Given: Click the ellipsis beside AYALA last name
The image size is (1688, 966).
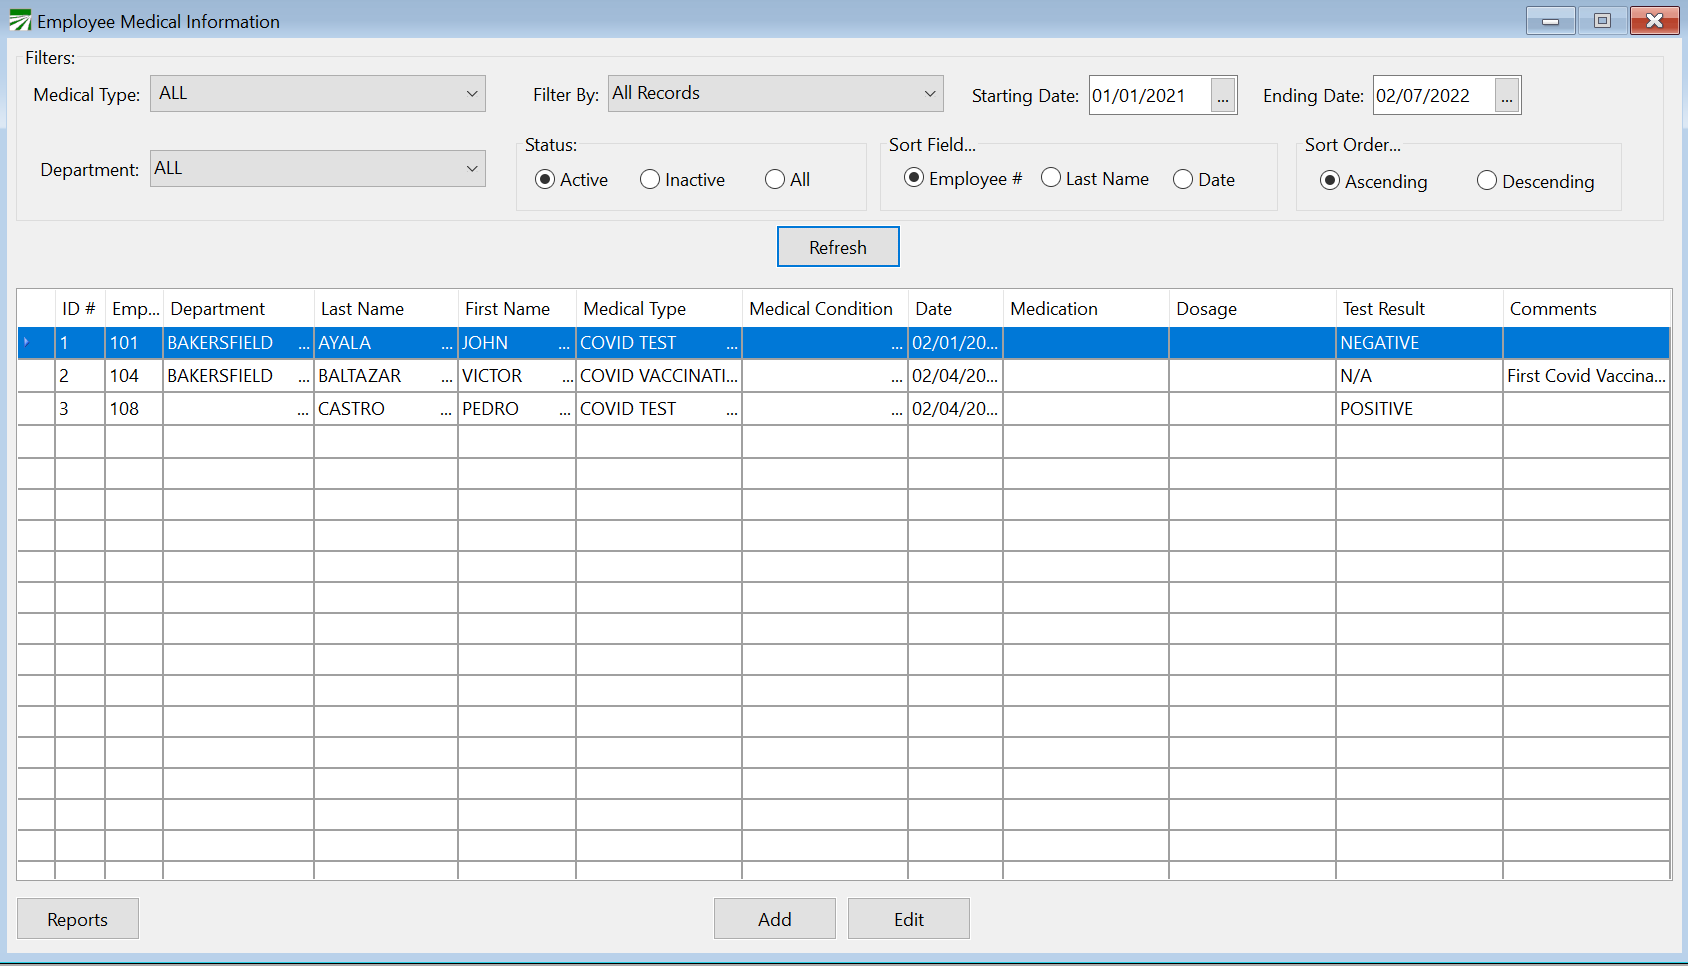Looking at the screenshot, I should pyautogui.click(x=446, y=344).
